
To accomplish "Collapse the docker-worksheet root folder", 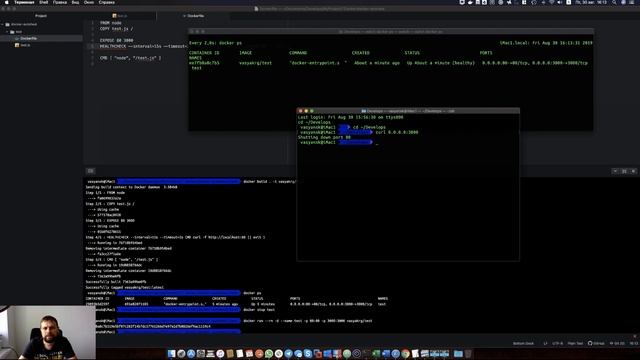I will (x=3, y=24).
